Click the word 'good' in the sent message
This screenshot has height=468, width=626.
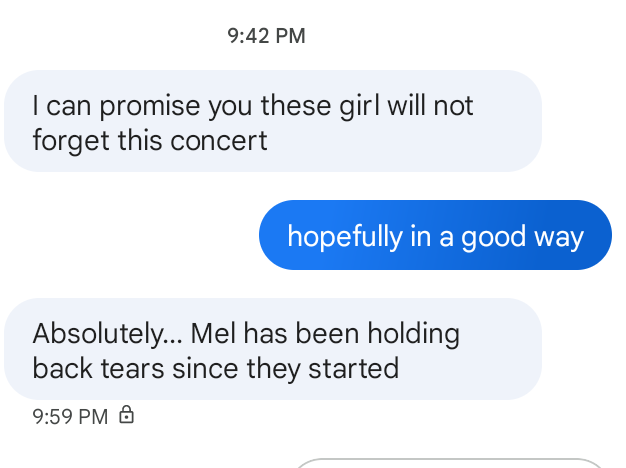click(493, 237)
